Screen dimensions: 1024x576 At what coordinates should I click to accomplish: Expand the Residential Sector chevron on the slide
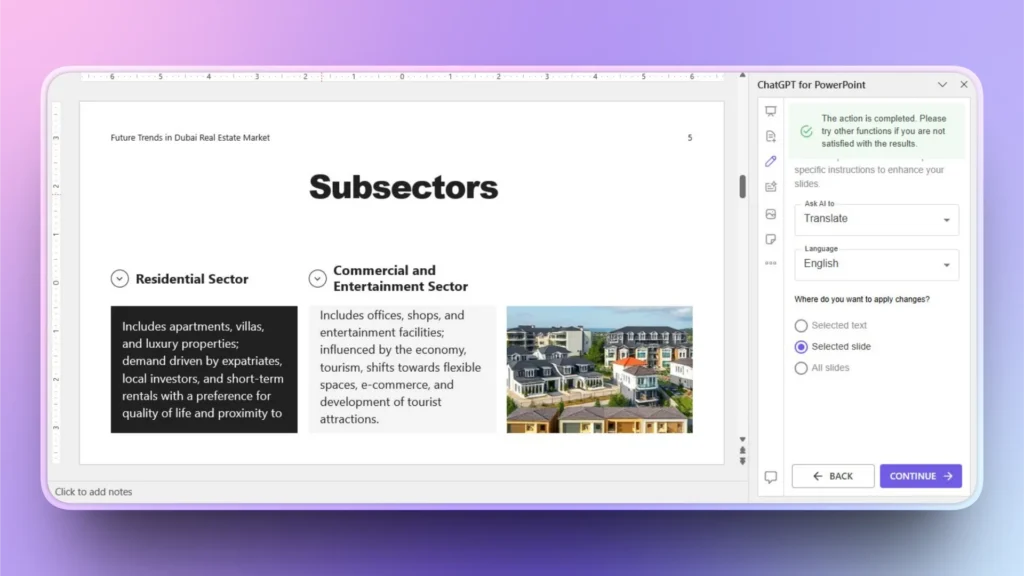[x=120, y=278]
